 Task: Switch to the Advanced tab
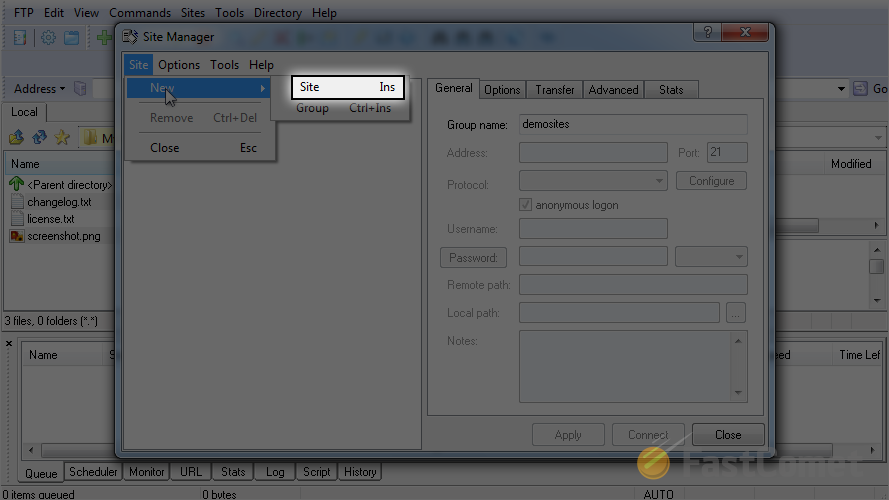tap(613, 90)
